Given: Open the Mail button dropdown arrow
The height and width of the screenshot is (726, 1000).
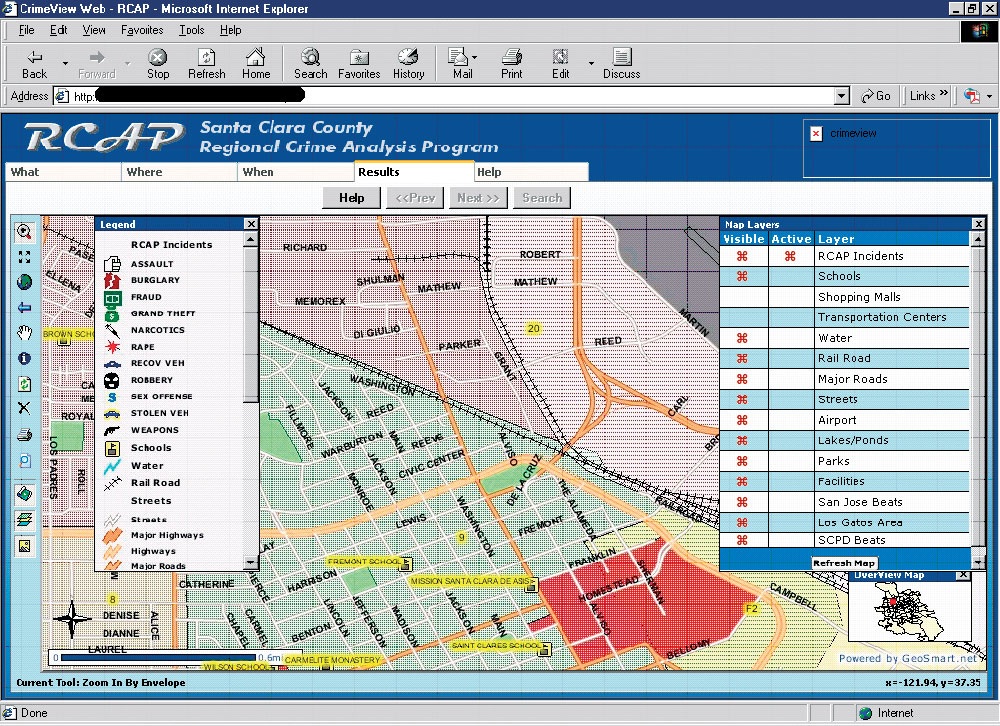Looking at the screenshot, I should click(474, 57).
